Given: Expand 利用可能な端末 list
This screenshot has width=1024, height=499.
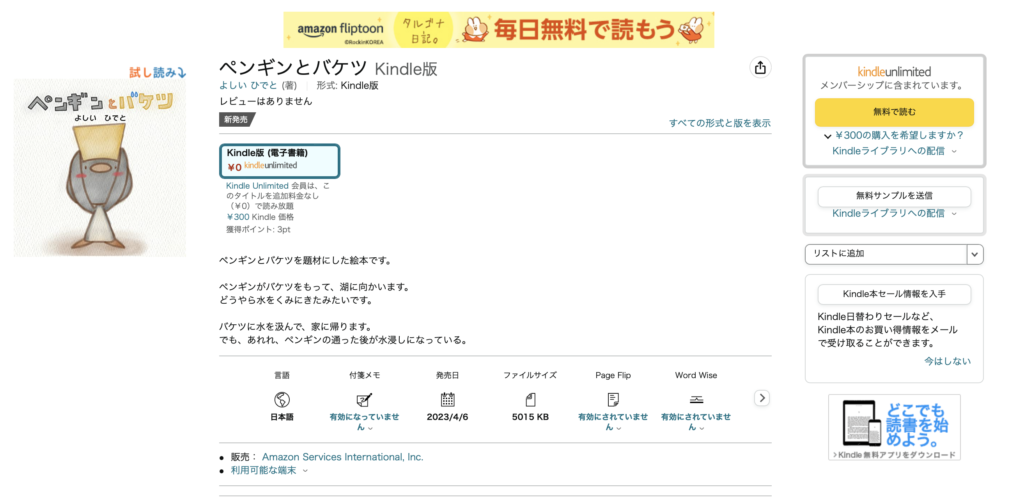Looking at the screenshot, I should [270, 470].
